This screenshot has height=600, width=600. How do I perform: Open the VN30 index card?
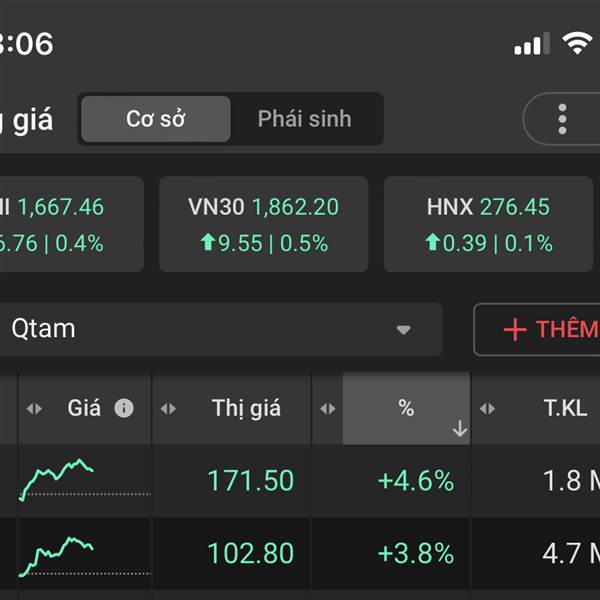[x=263, y=224]
